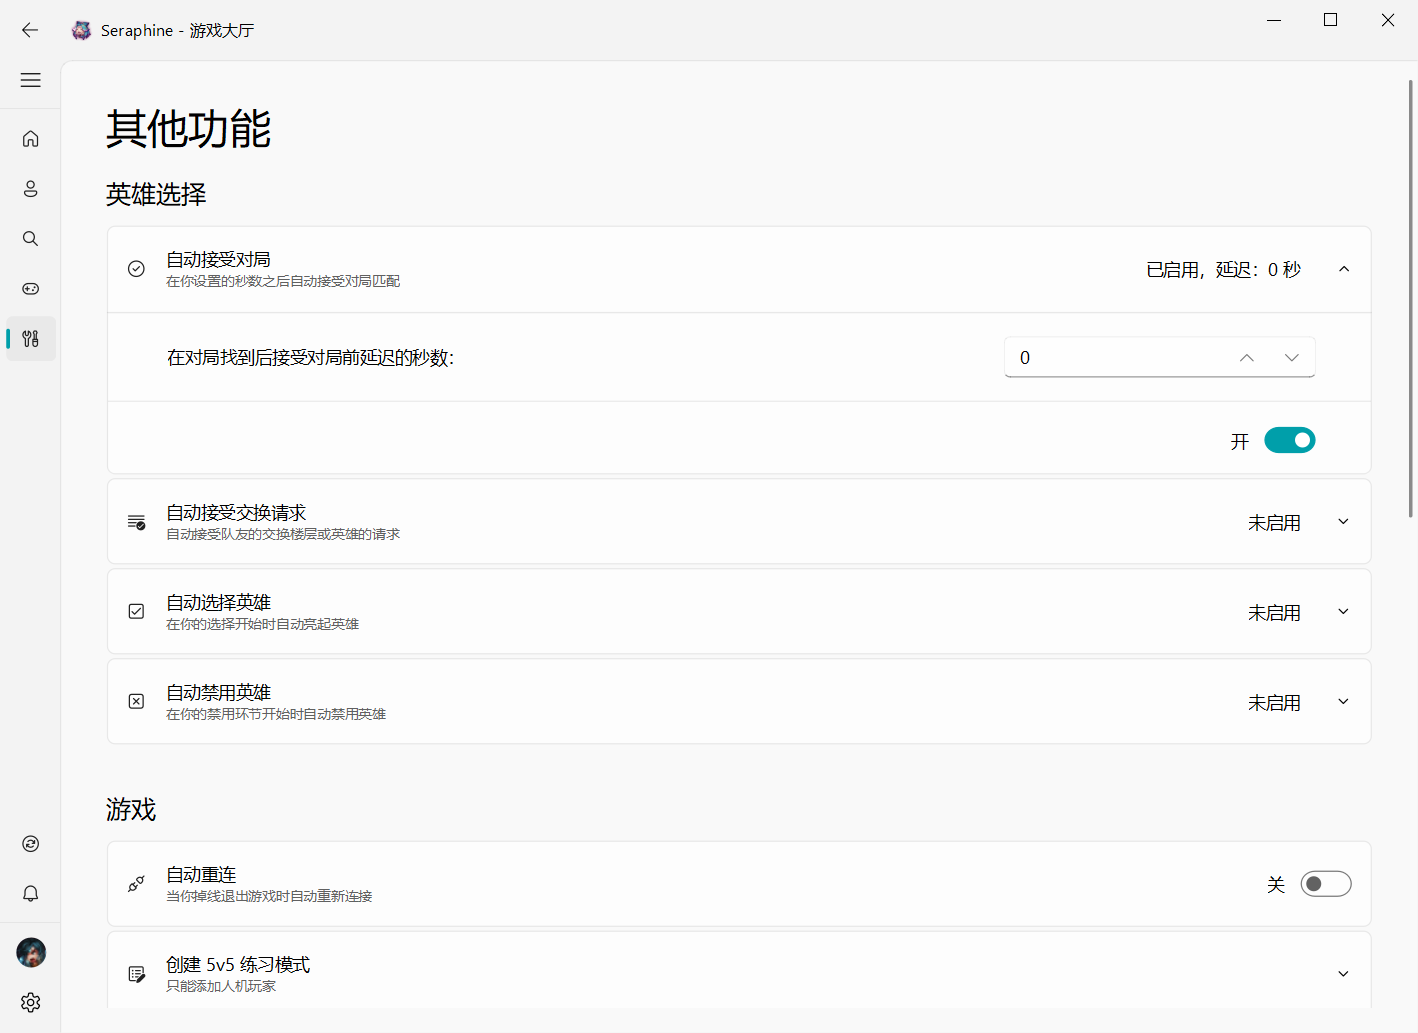Viewport: 1418px width, 1033px height.
Task: Increase the delay seconds with the up stepper
Action: 1246,356
